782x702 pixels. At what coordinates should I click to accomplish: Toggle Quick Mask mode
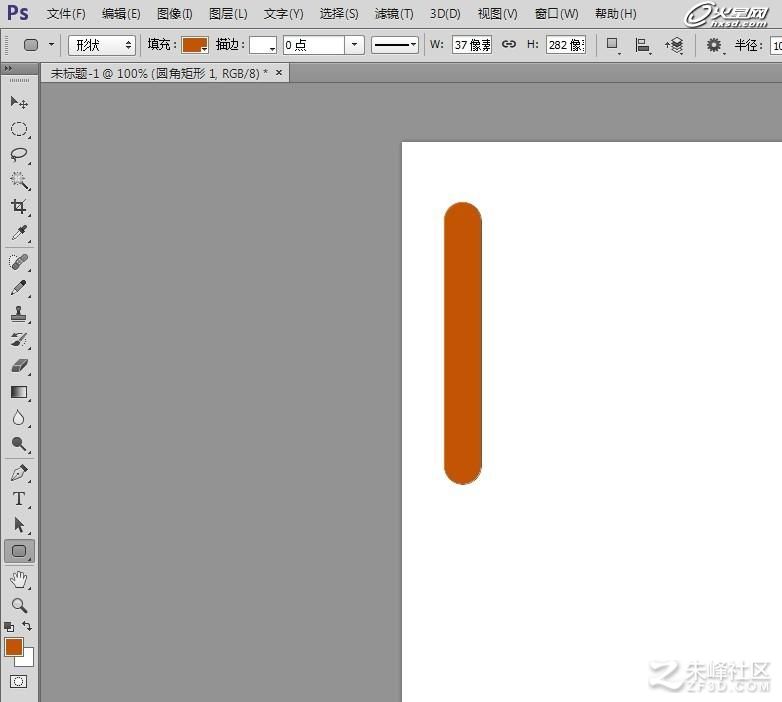point(18,681)
